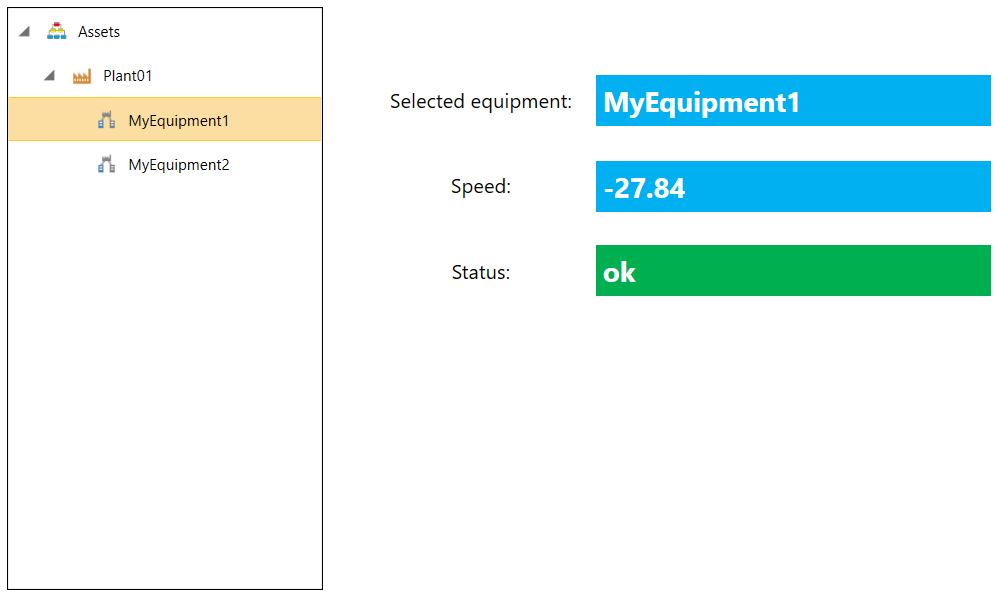Select the Plant01 tree item

click(x=127, y=76)
